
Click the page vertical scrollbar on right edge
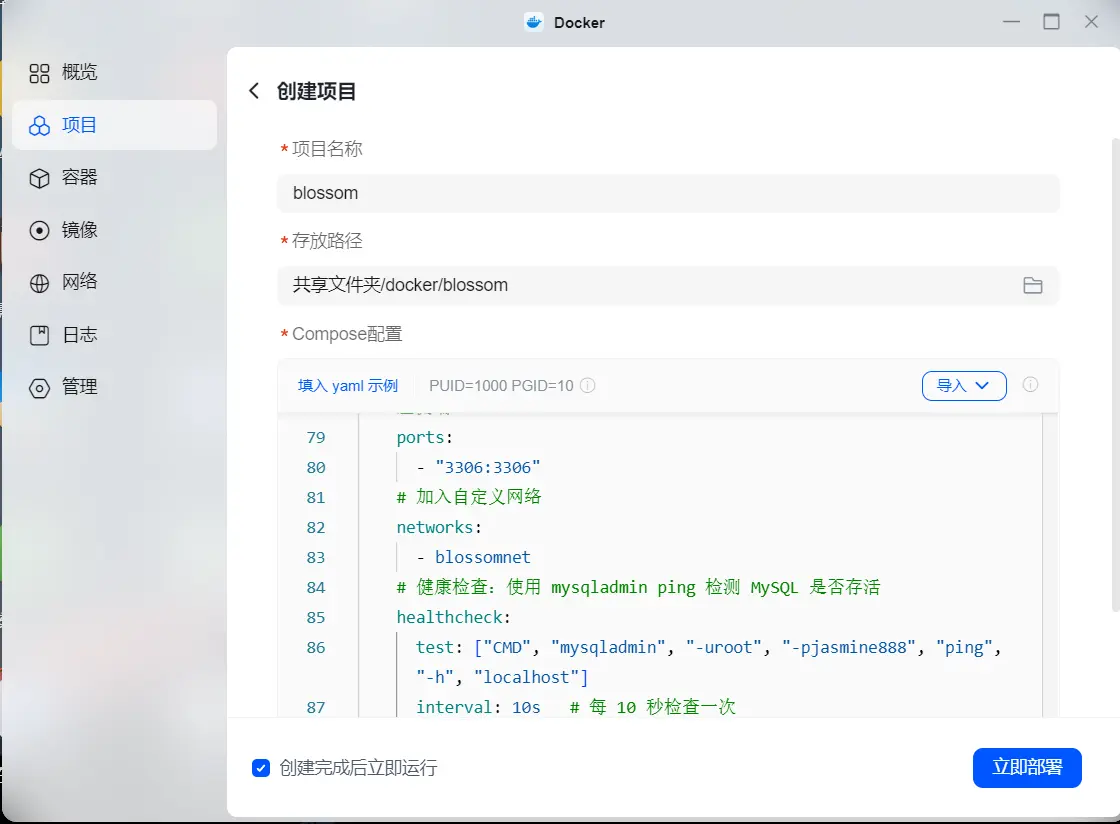pos(1116,375)
